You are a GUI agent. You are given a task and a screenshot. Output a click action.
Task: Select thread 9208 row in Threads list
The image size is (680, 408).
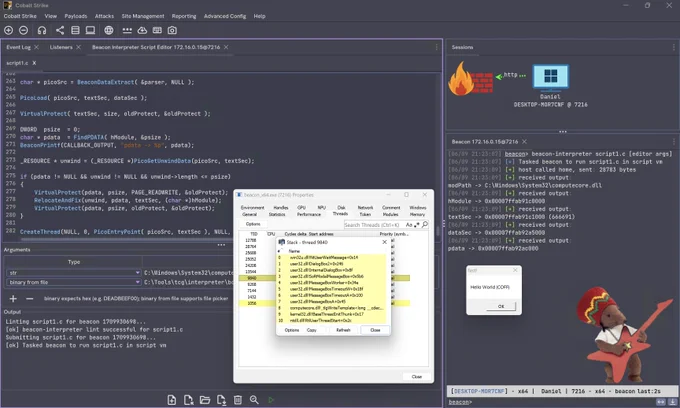point(324,284)
